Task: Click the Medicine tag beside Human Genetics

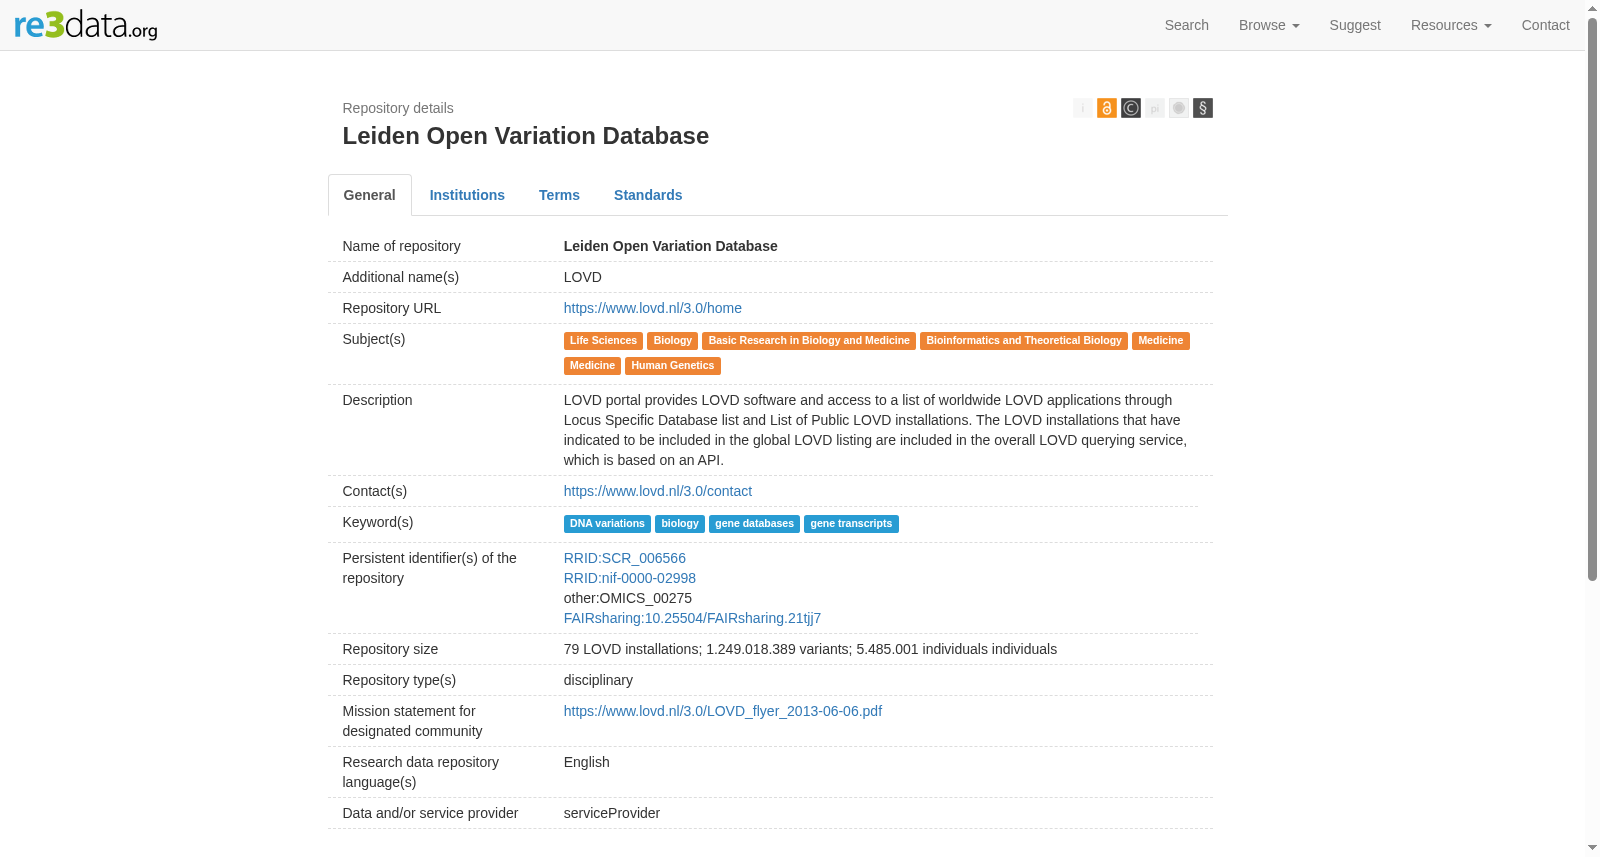Action: 592,366
